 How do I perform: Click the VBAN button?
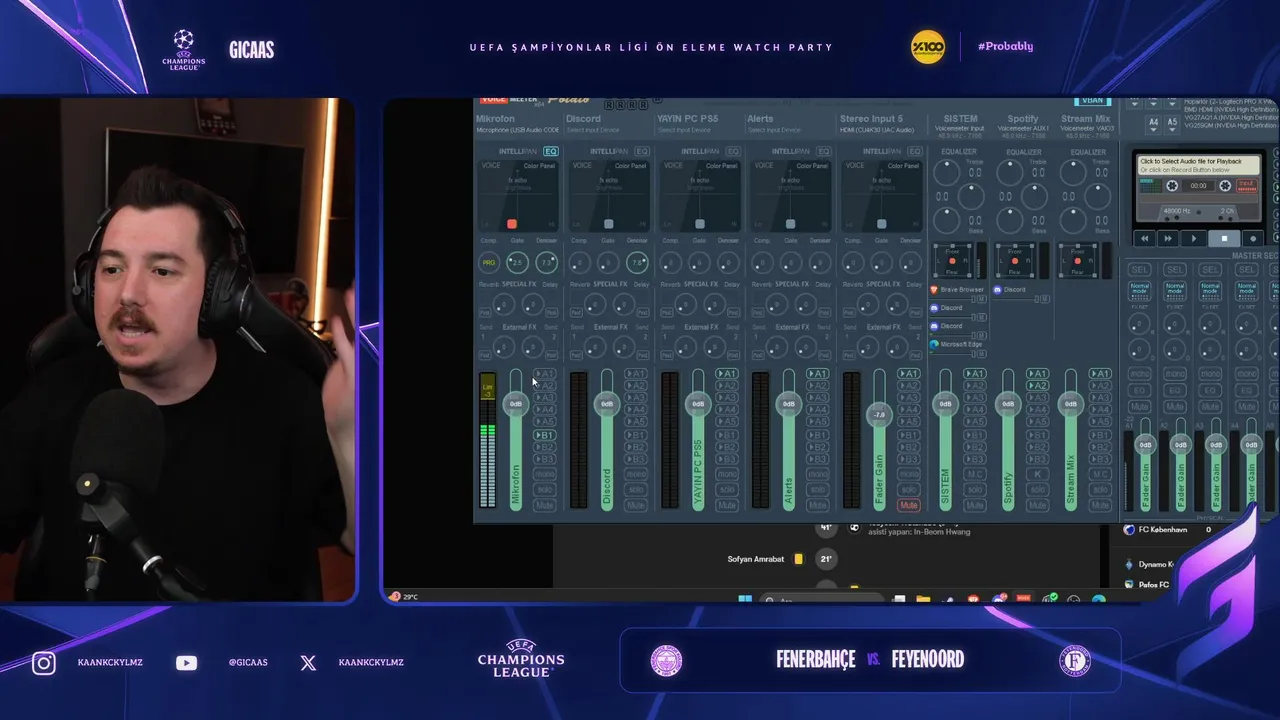(x=1092, y=102)
